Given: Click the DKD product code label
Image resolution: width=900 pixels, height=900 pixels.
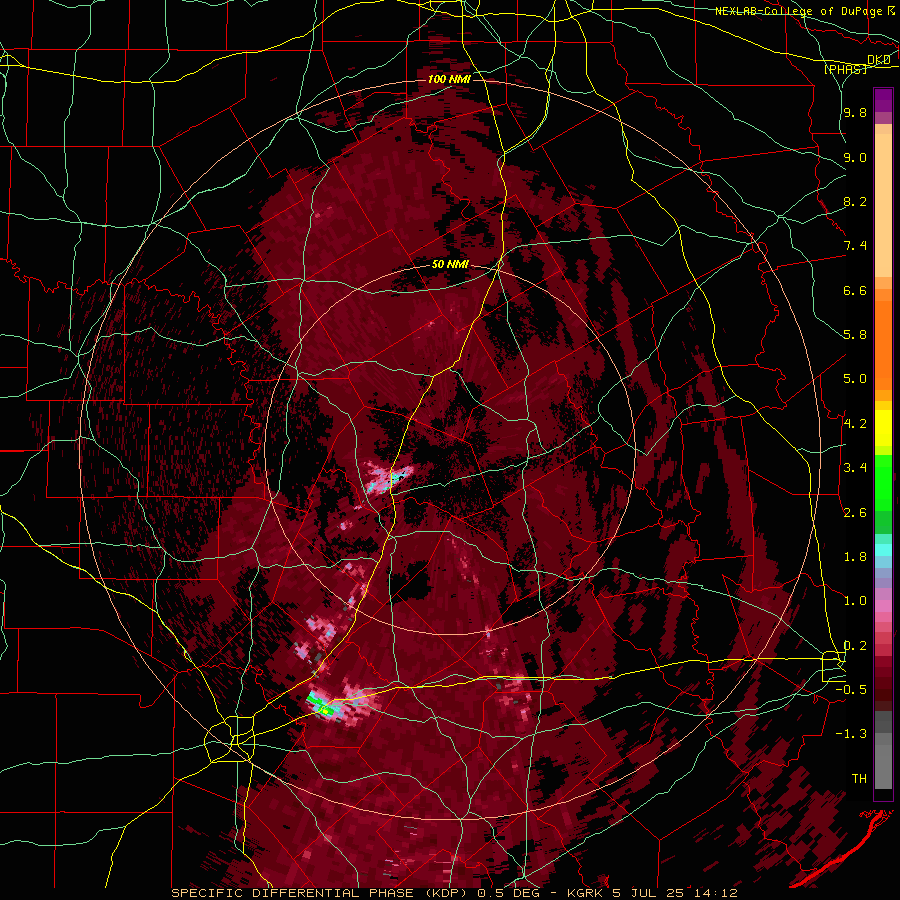Looking at the screenshot, I should pos(878,60).
